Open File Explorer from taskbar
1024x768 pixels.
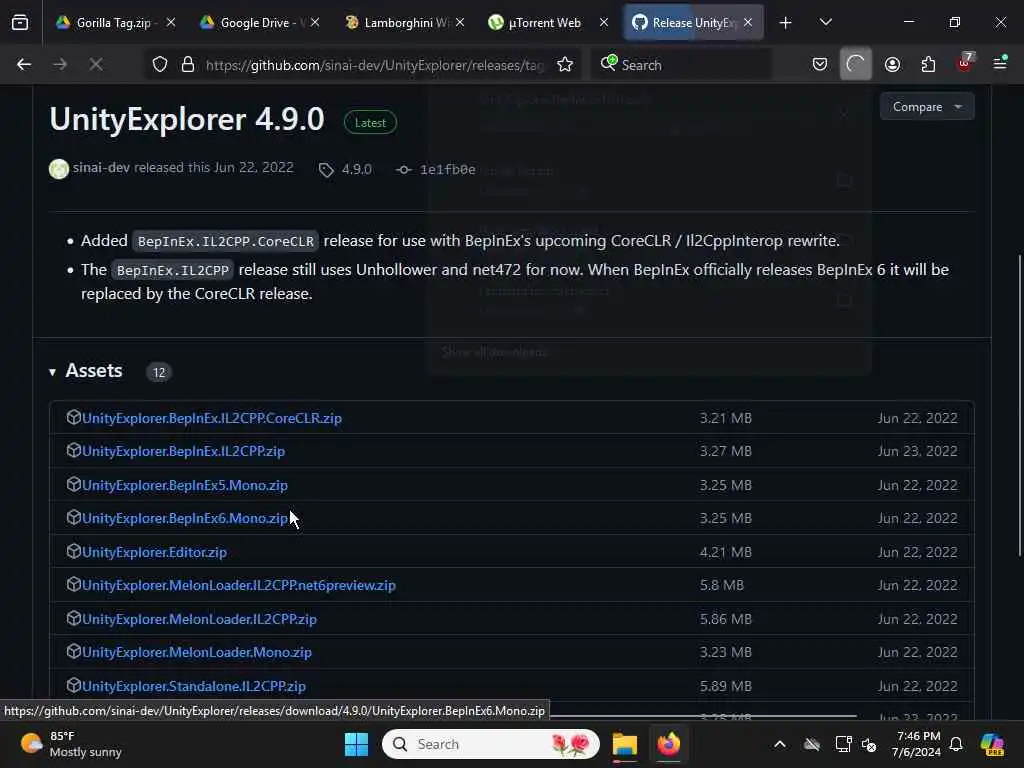pos(624,744)
